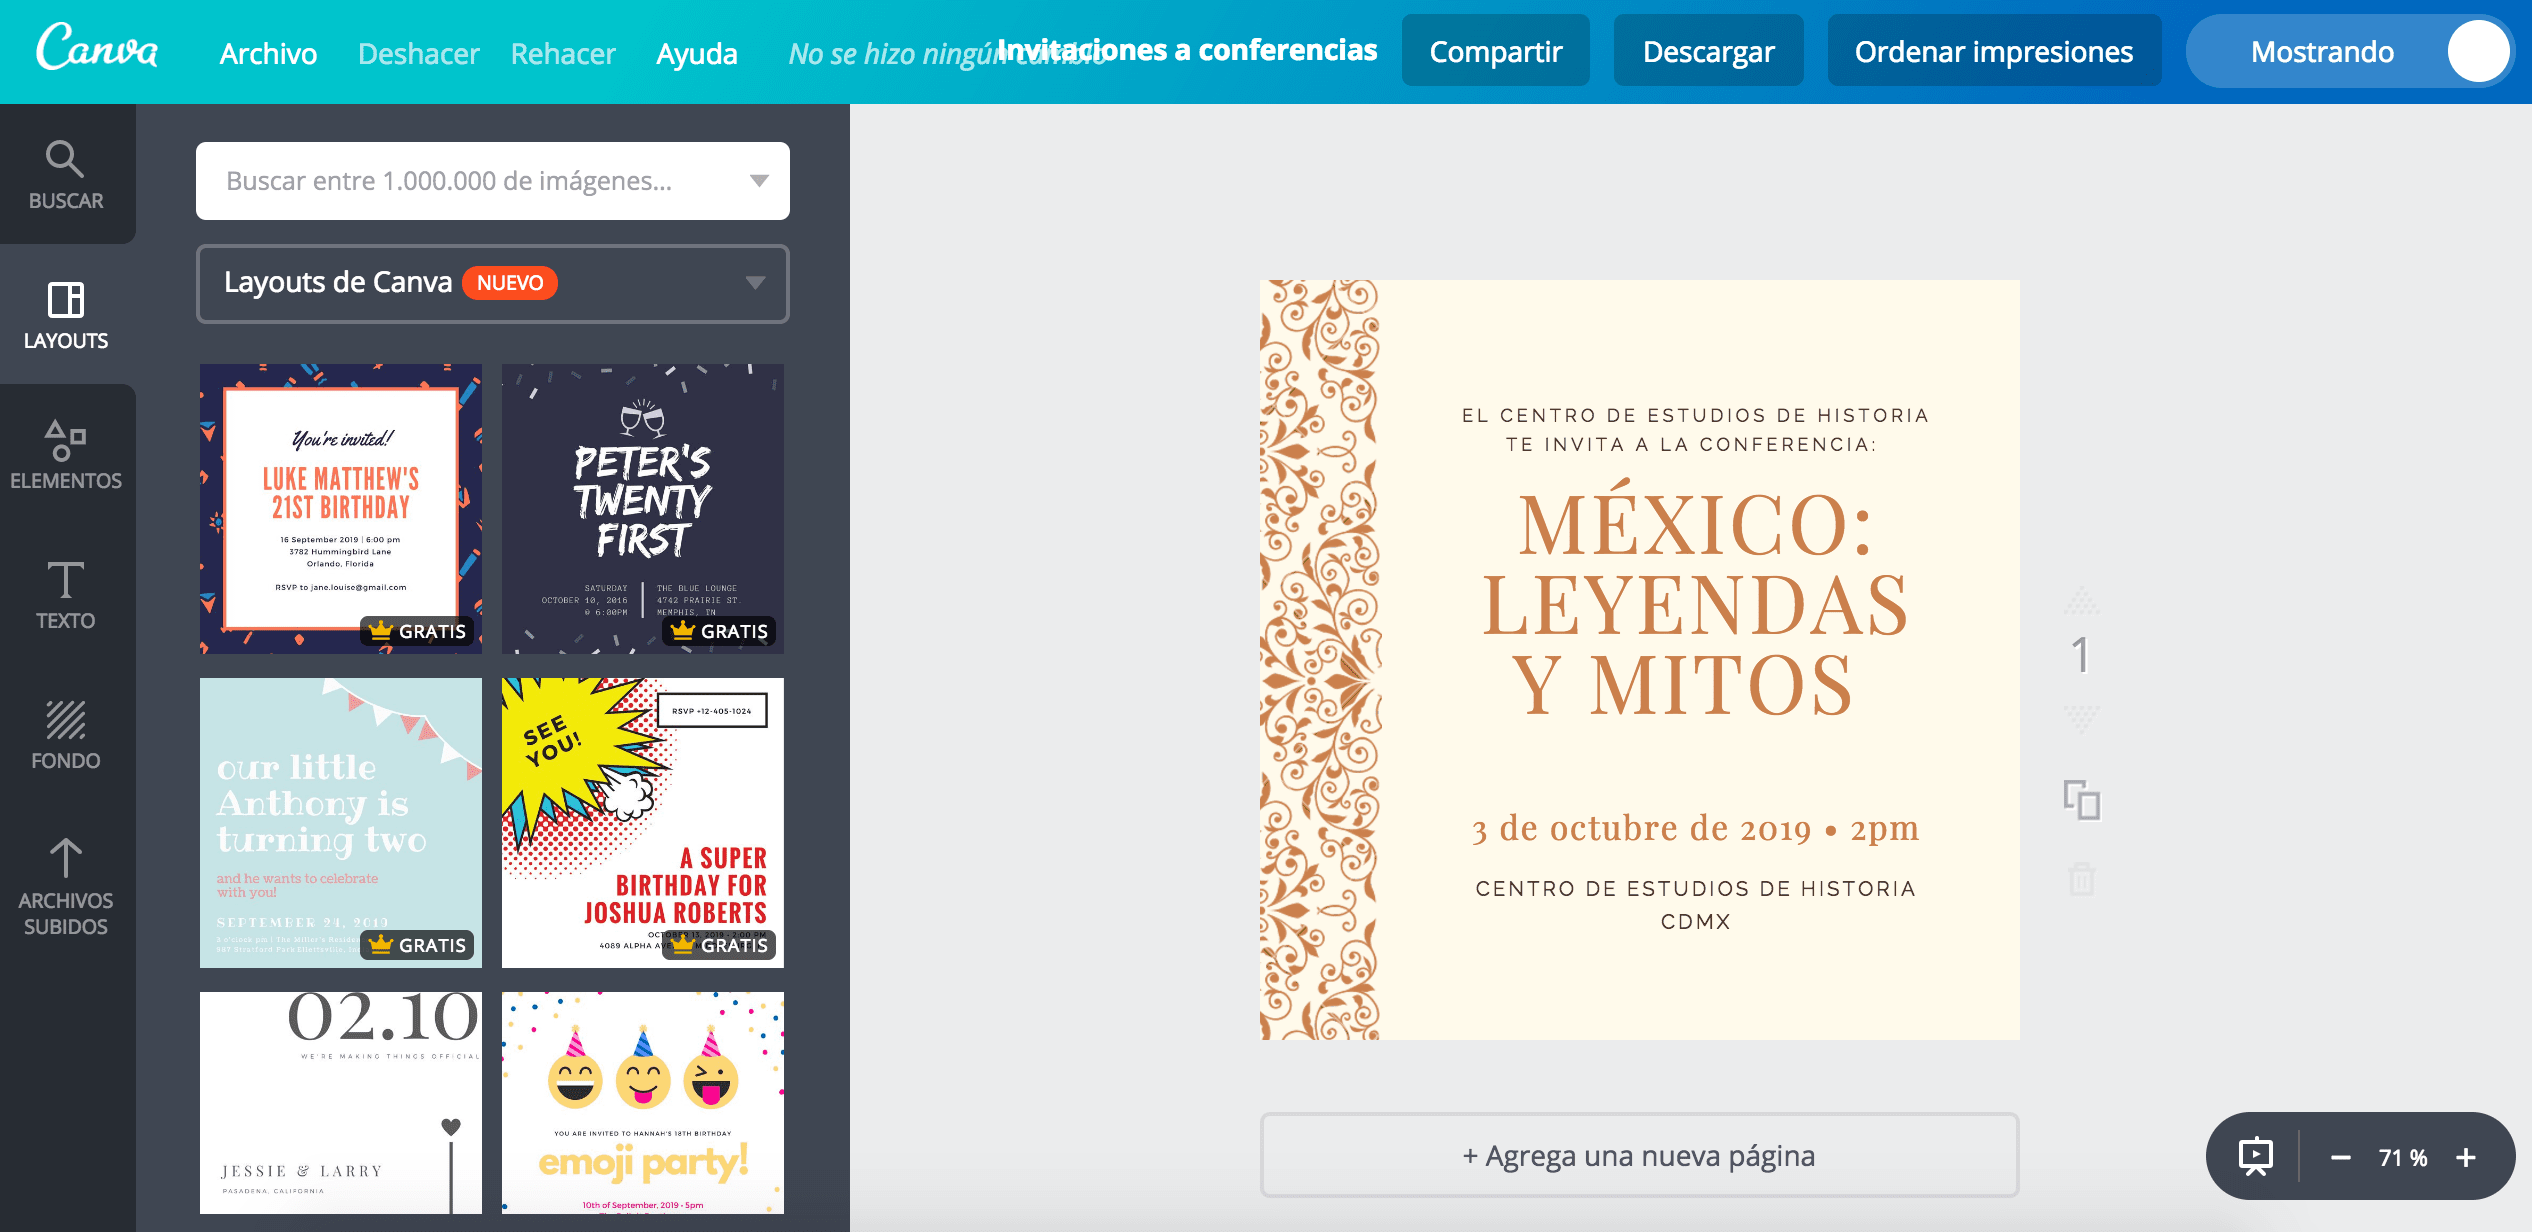The height and width of the screenshot is (1232, 2532).
Task: Toggle the Mostrando switch
Action: [x=2349, y=51]
